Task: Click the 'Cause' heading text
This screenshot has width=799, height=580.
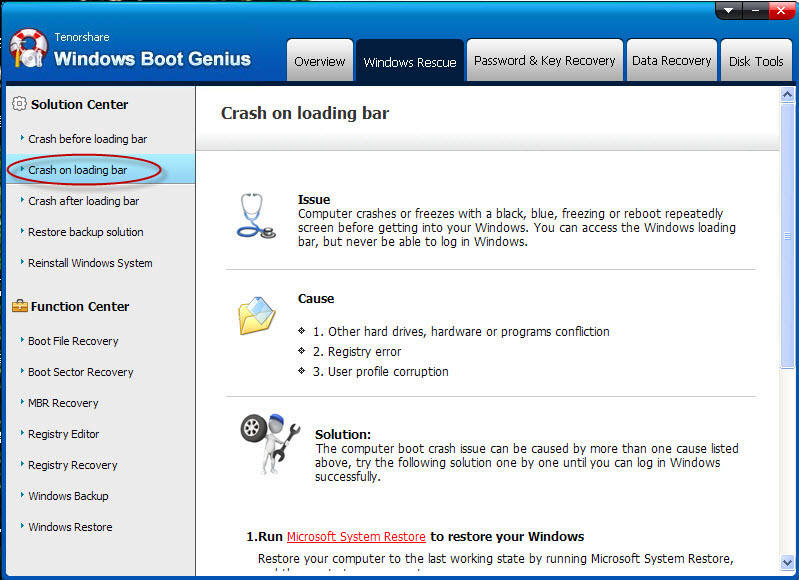Action: pyautogui.click(x=316, y=299)
